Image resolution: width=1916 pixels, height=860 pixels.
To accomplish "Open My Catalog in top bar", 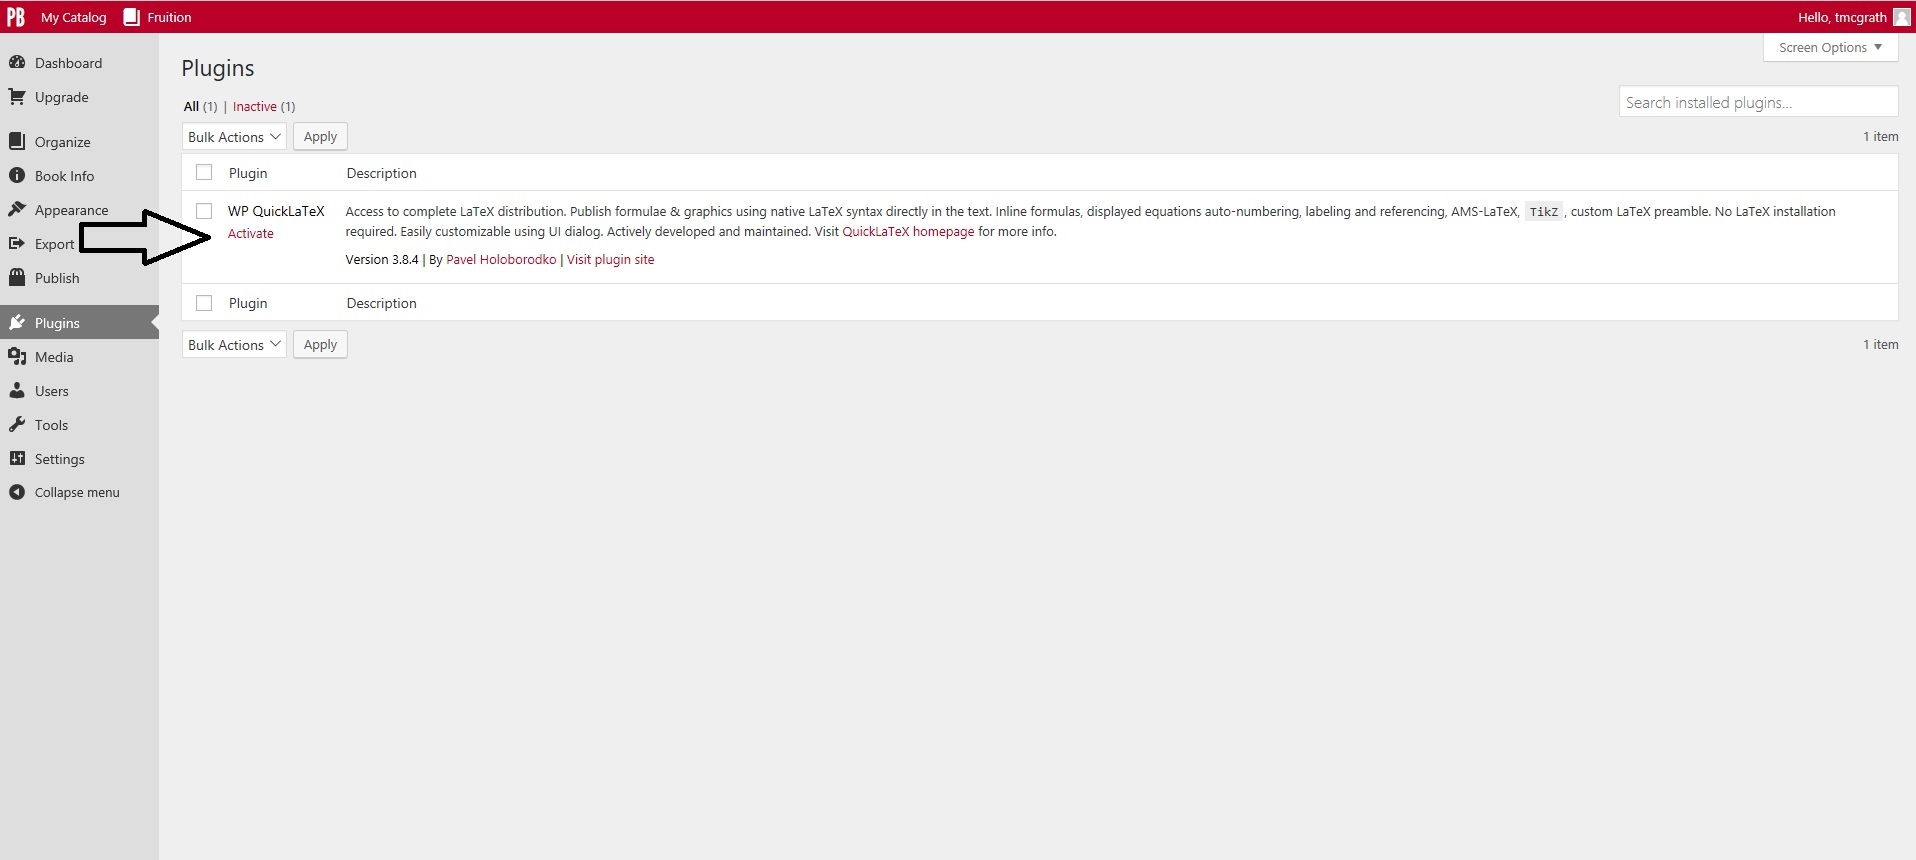I will [73, 17].
